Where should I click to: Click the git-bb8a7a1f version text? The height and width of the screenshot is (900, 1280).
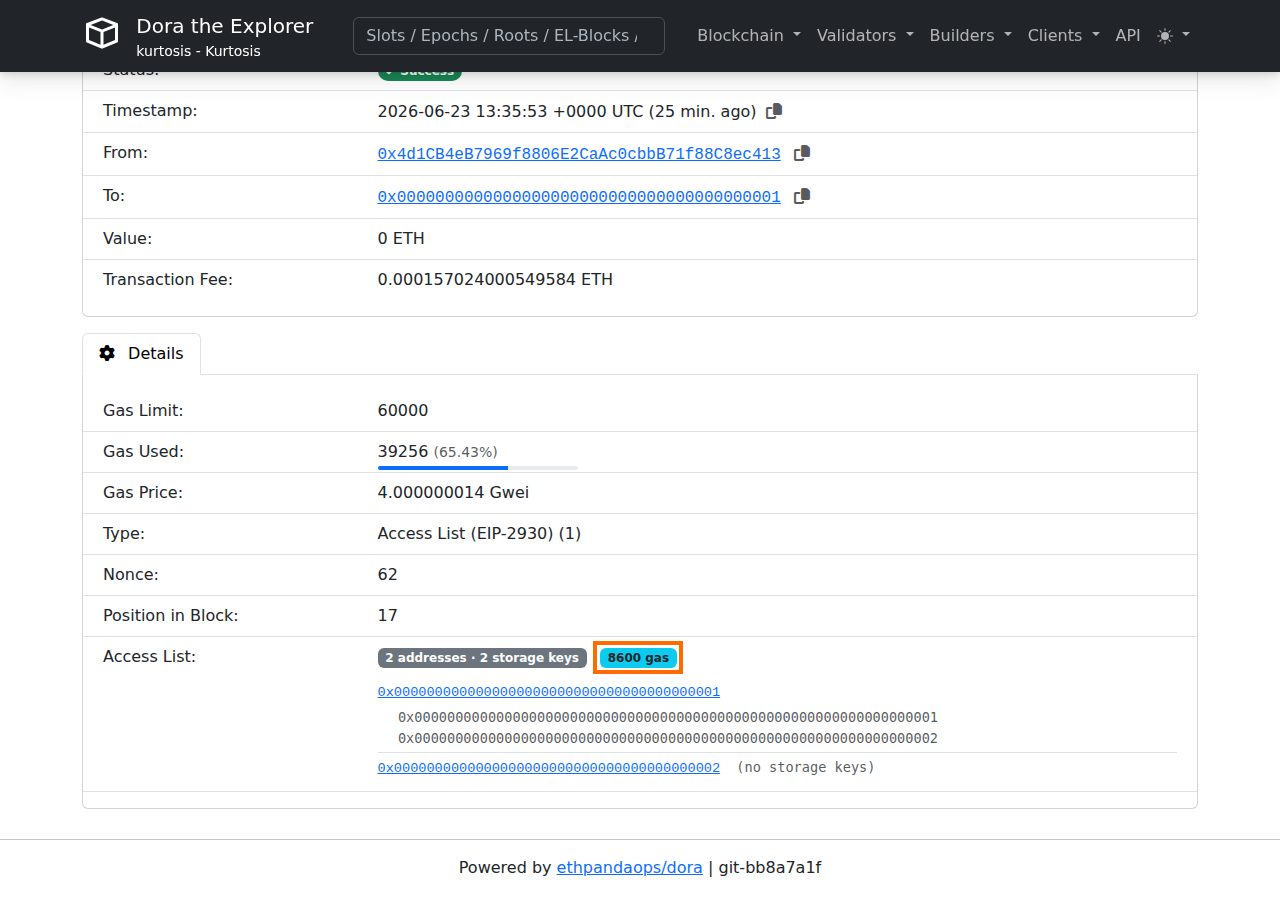click(x=770, y=867)
